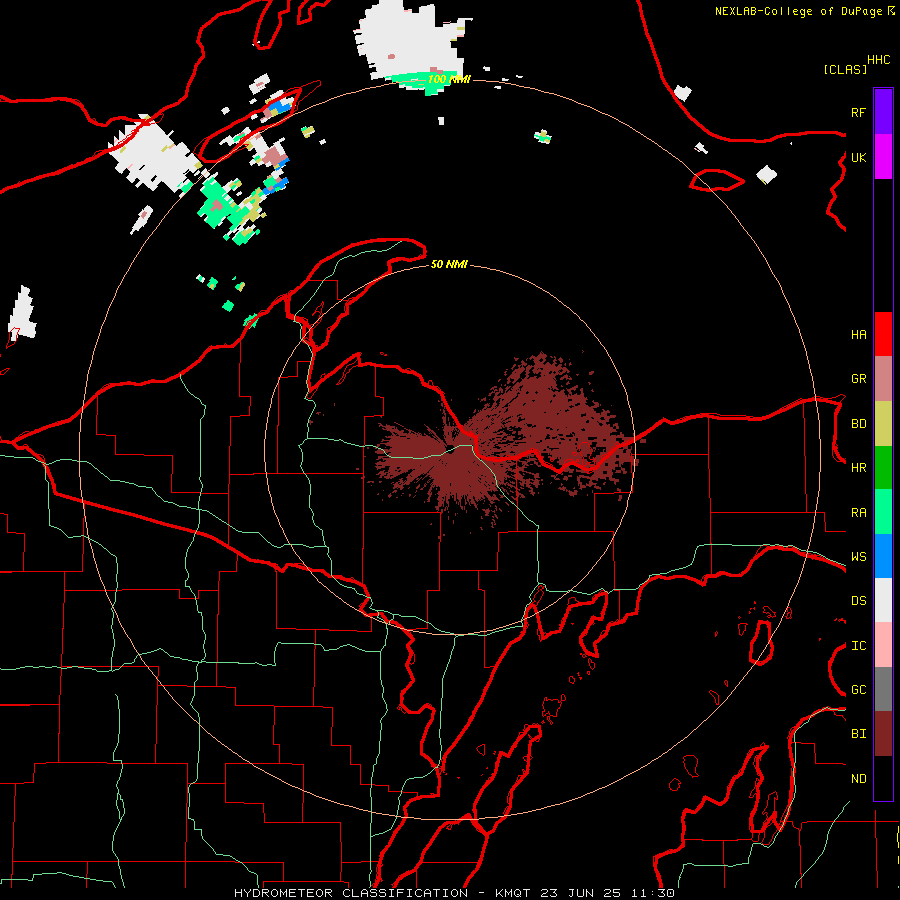The width and height of the screenshot is (900, 900).
Task: Click the DS white legend swatch
Action: 883,600
